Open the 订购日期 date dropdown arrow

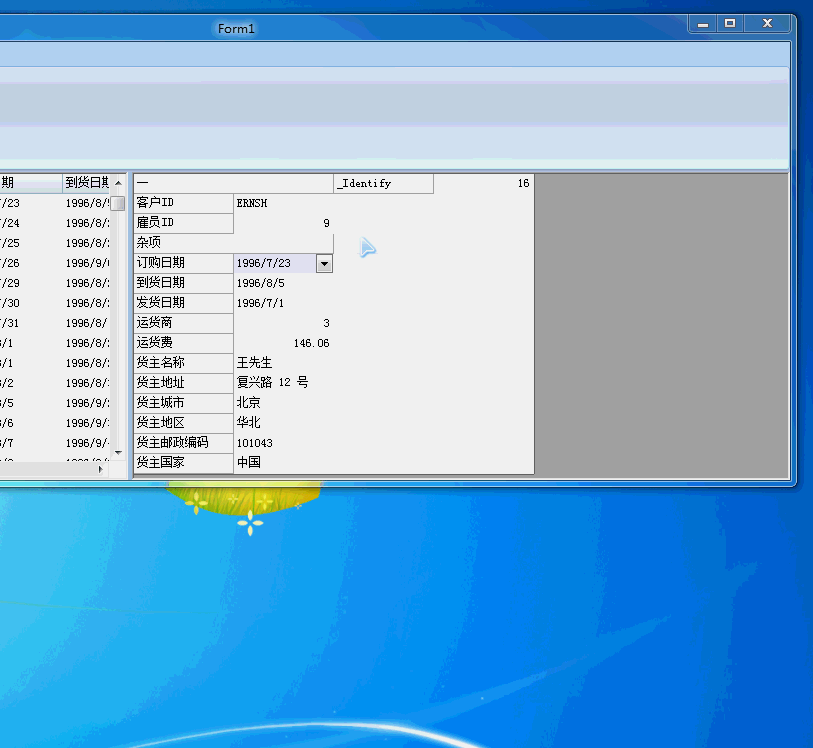tap(324, 263)
